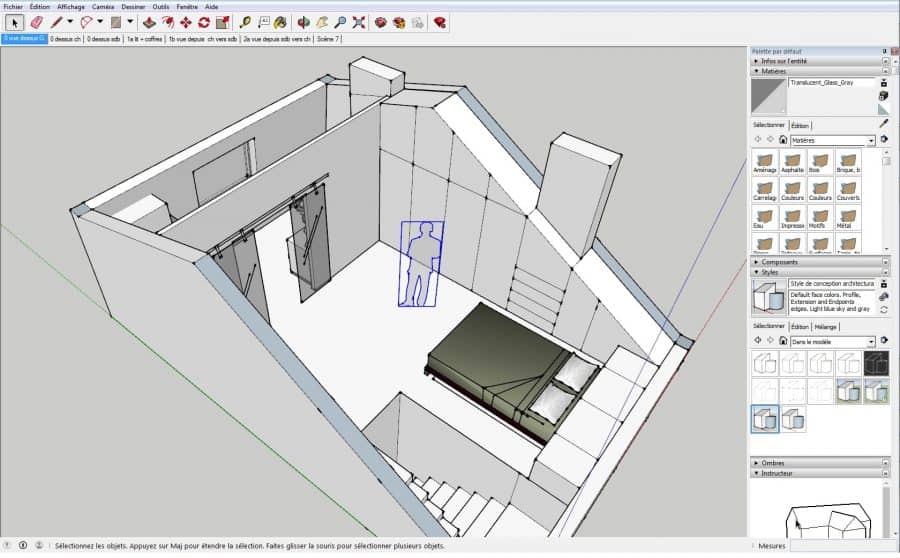This screenshot has height=558, width=900.
Task: Switch to scene tab '1a lit + coffres'
Action: tap(145, 39)
